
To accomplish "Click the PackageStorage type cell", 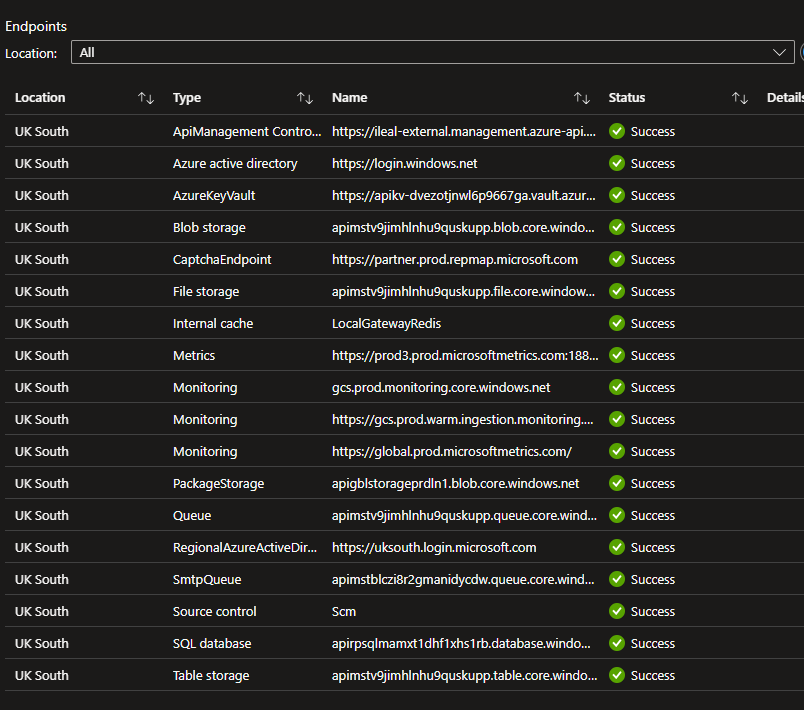I will point(218,483).
